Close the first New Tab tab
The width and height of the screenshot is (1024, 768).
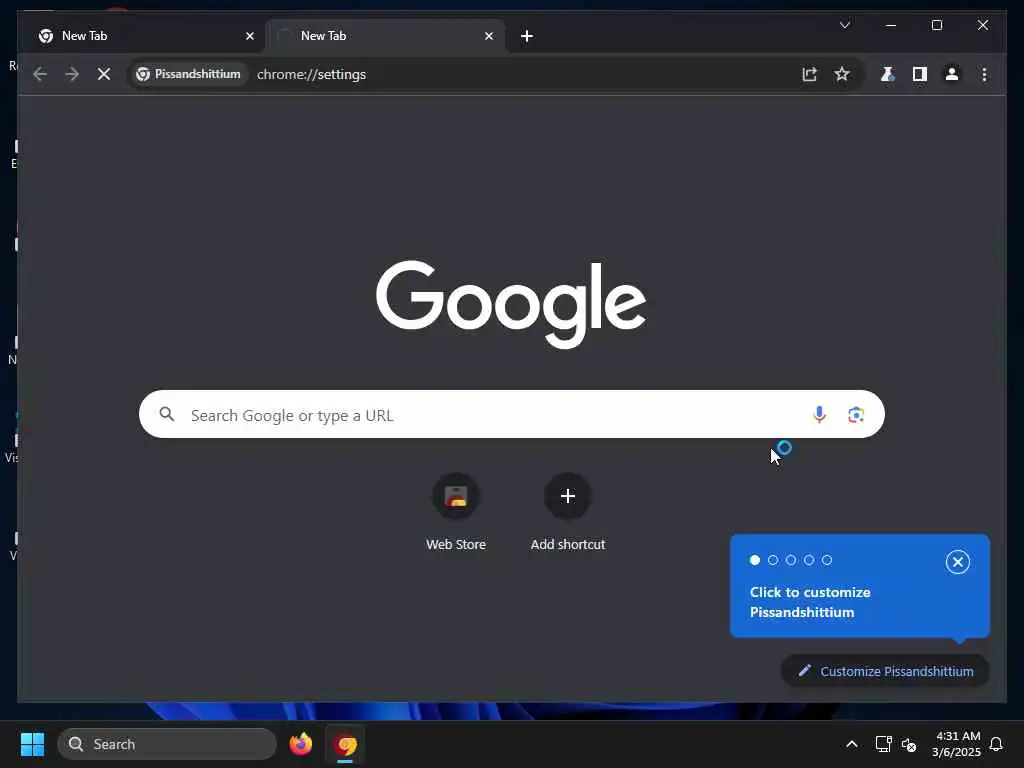(249, 36)
